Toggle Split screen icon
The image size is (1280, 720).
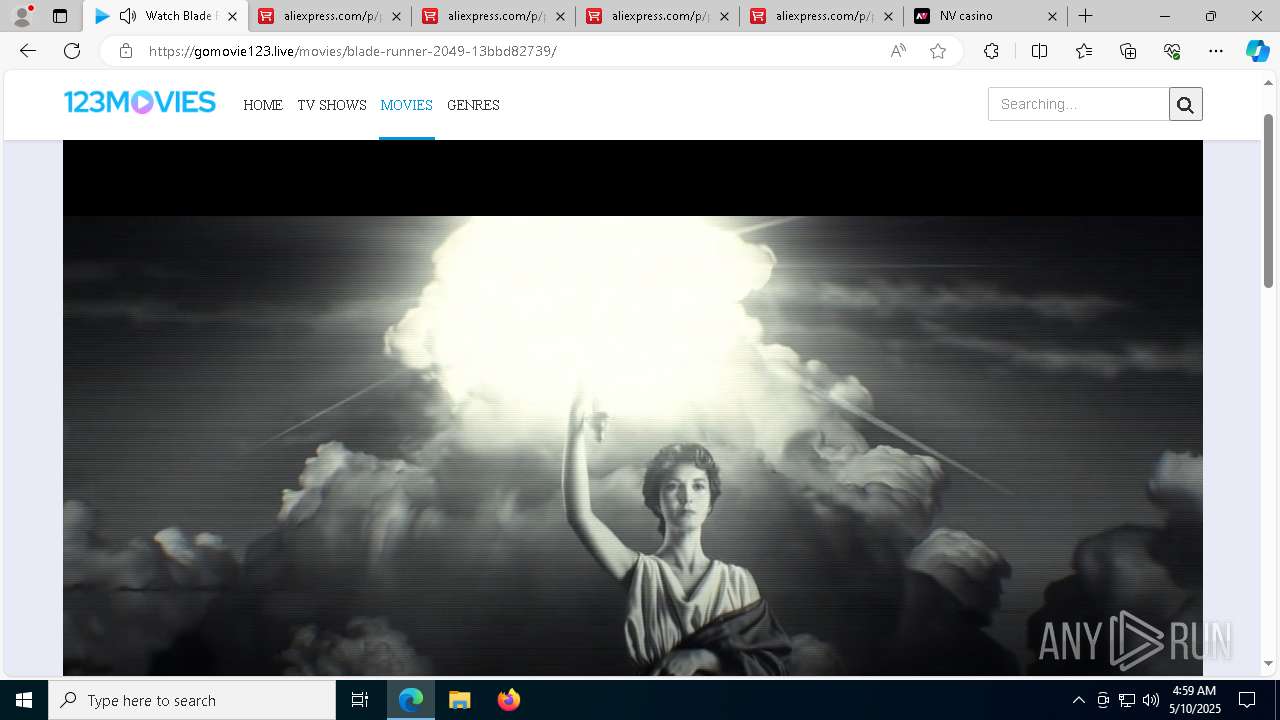1039,51
